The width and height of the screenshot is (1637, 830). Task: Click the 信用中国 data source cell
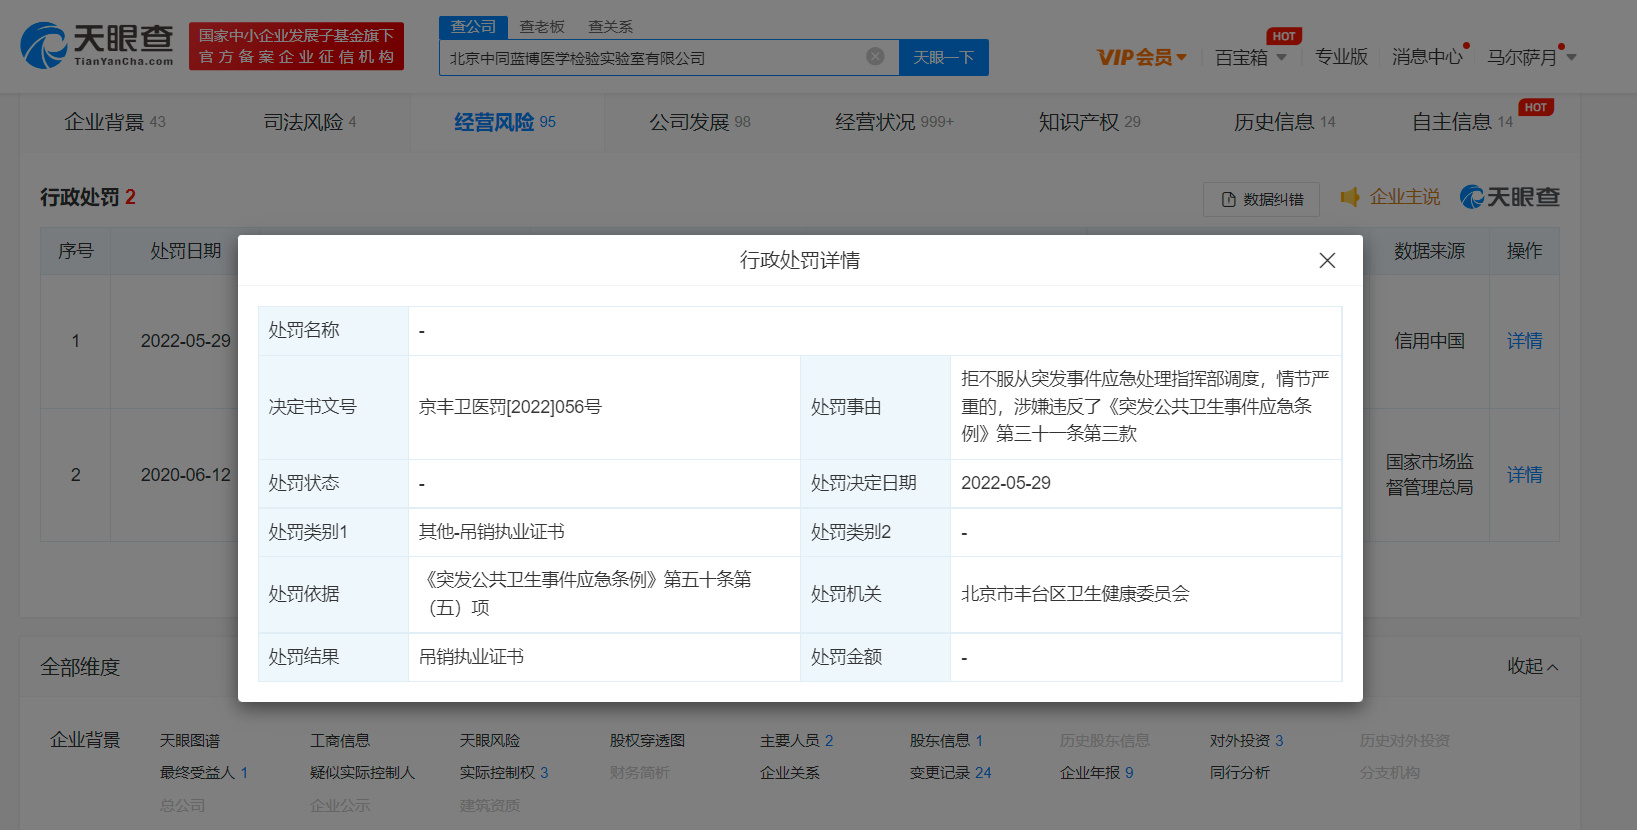click(x=1429, y=341)
